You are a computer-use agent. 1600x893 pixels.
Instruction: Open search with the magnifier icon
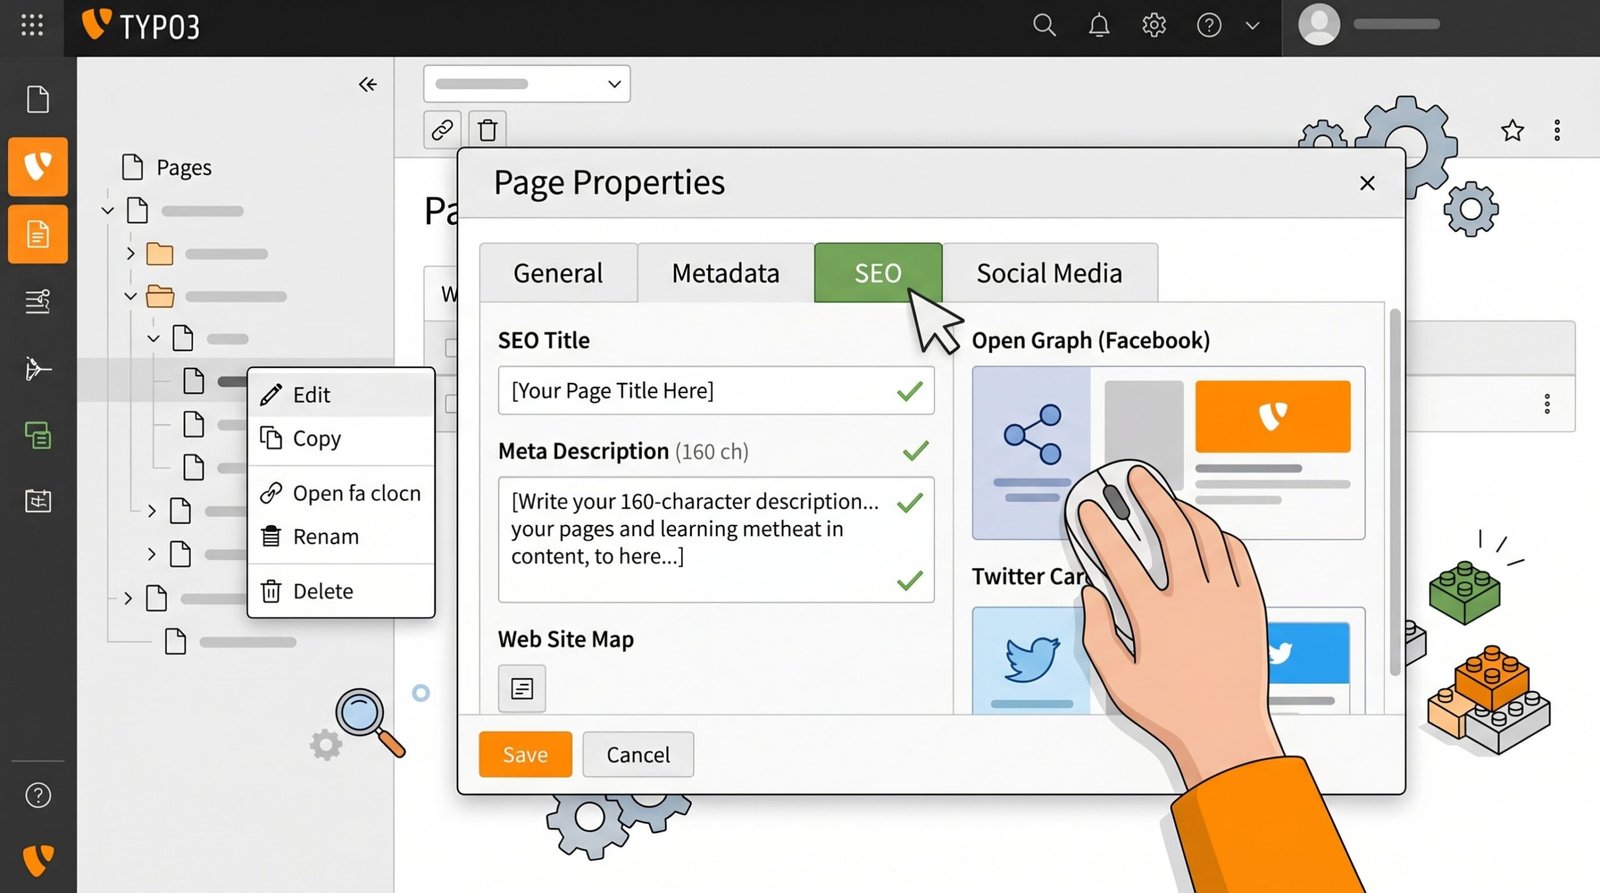click(1044, 25)
